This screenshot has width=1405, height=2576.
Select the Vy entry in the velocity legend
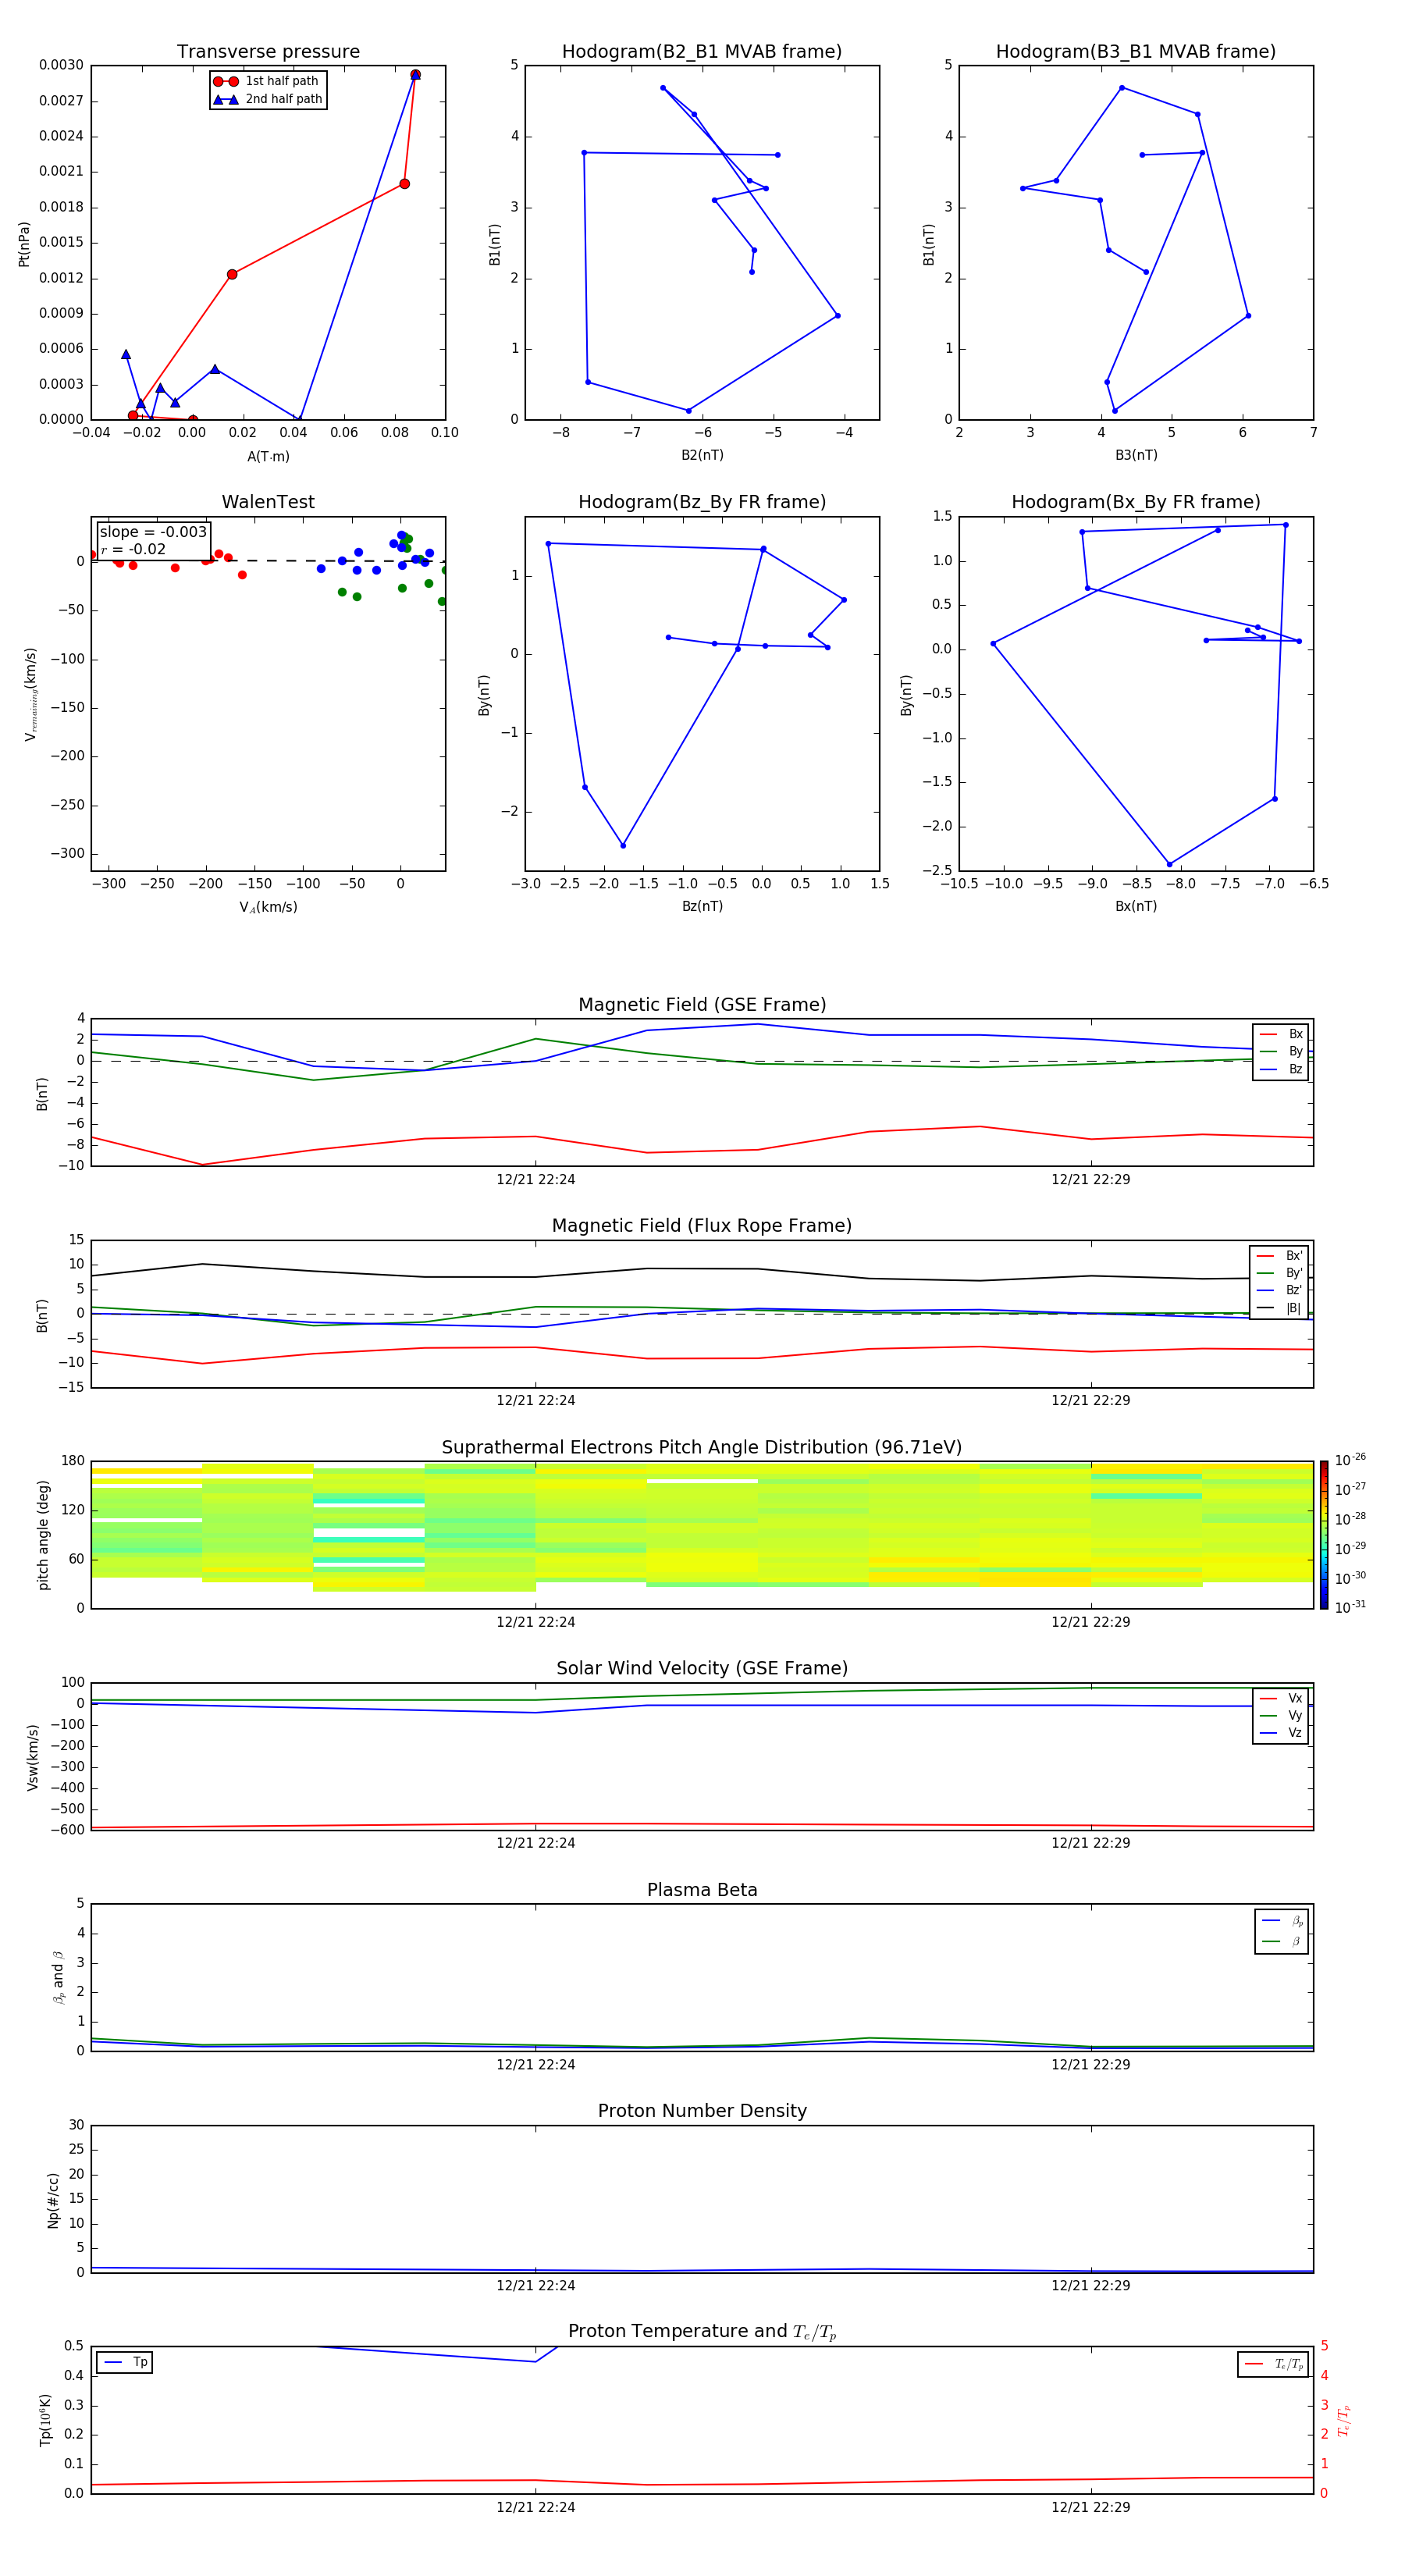1281,1715
